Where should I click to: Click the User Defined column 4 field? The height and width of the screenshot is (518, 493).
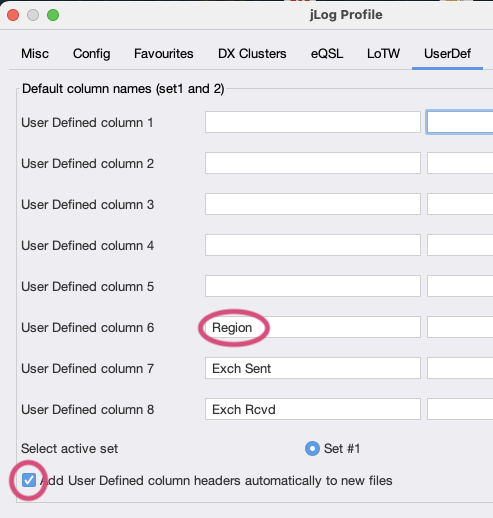point(313,245)
